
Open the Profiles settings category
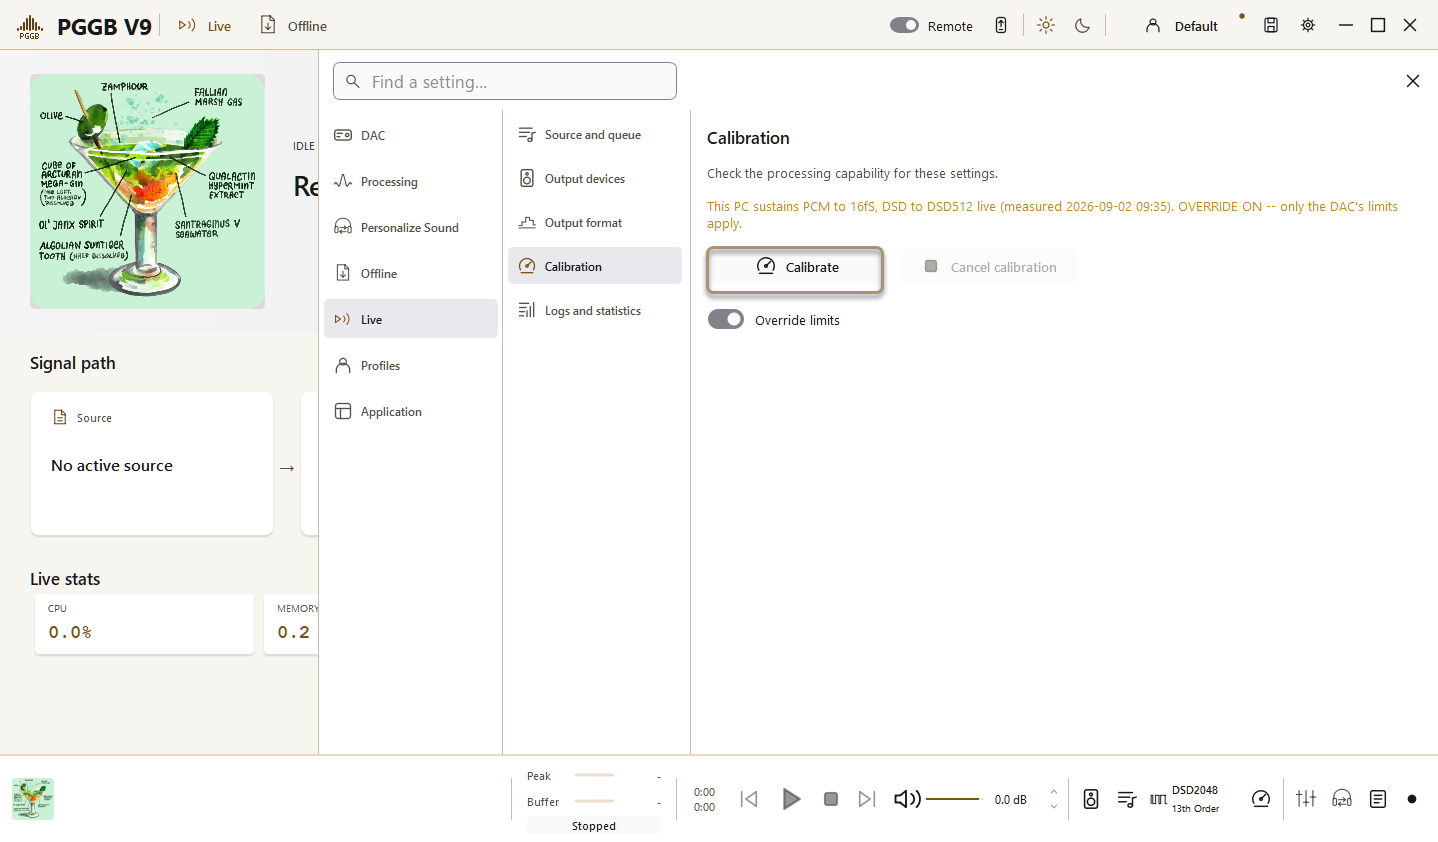point(410,366)
